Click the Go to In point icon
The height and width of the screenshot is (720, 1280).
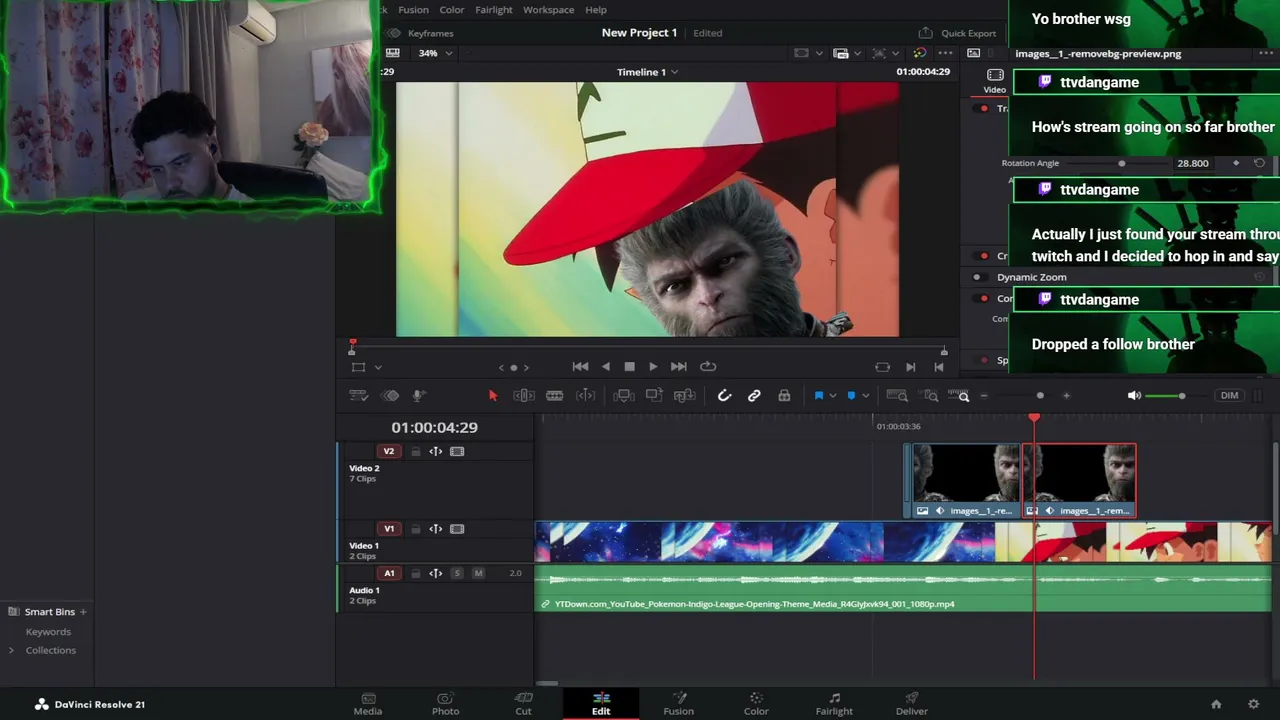pyautogui.click(x=938, y=367)
